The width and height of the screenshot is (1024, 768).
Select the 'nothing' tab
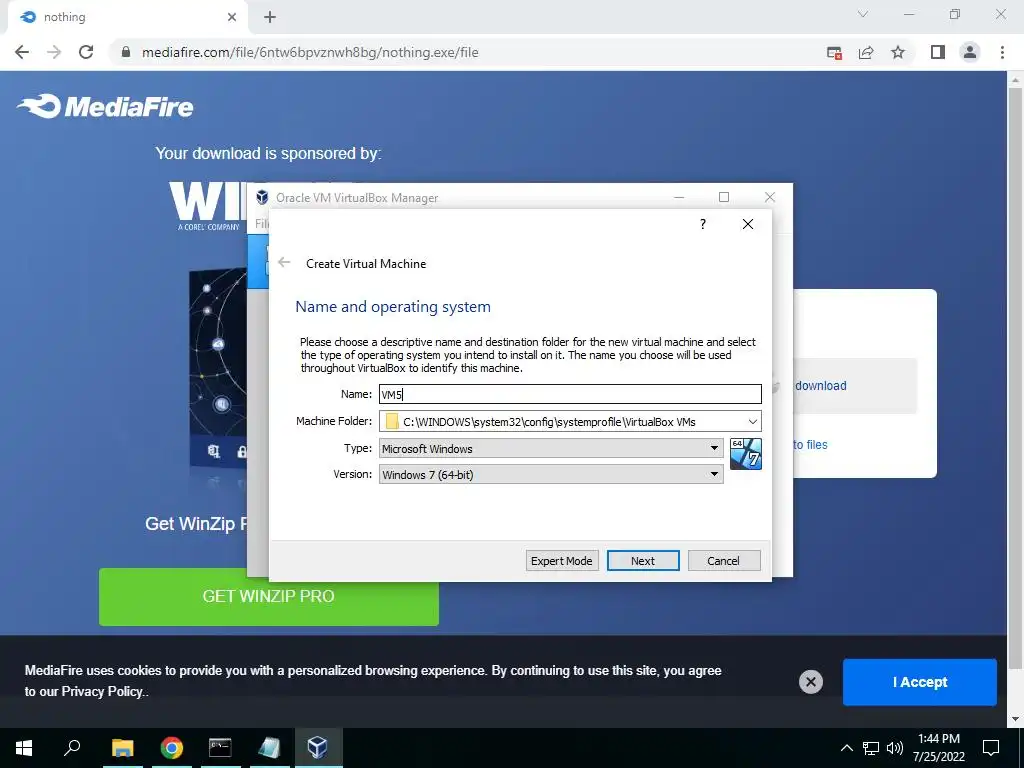tap(127, 18)
